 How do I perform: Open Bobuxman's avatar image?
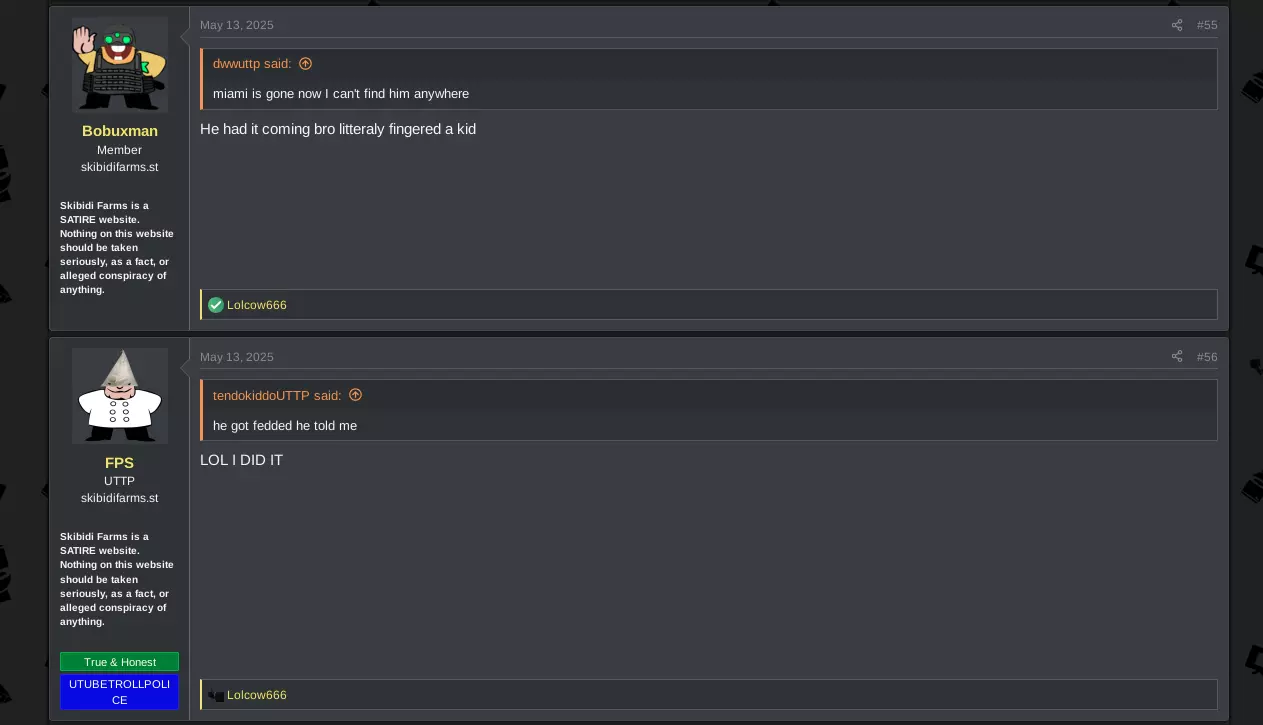[x=120, y=65]
